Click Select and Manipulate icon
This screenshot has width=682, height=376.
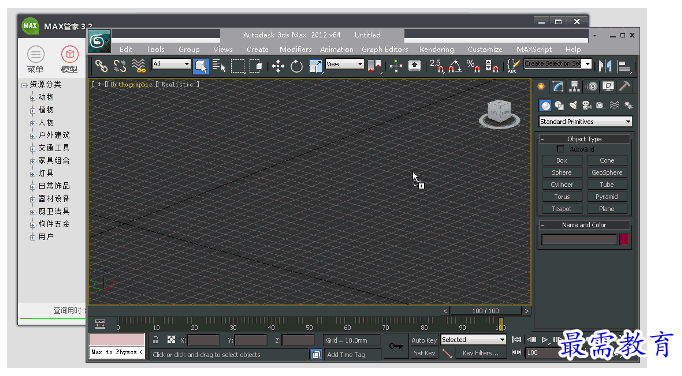396,66
